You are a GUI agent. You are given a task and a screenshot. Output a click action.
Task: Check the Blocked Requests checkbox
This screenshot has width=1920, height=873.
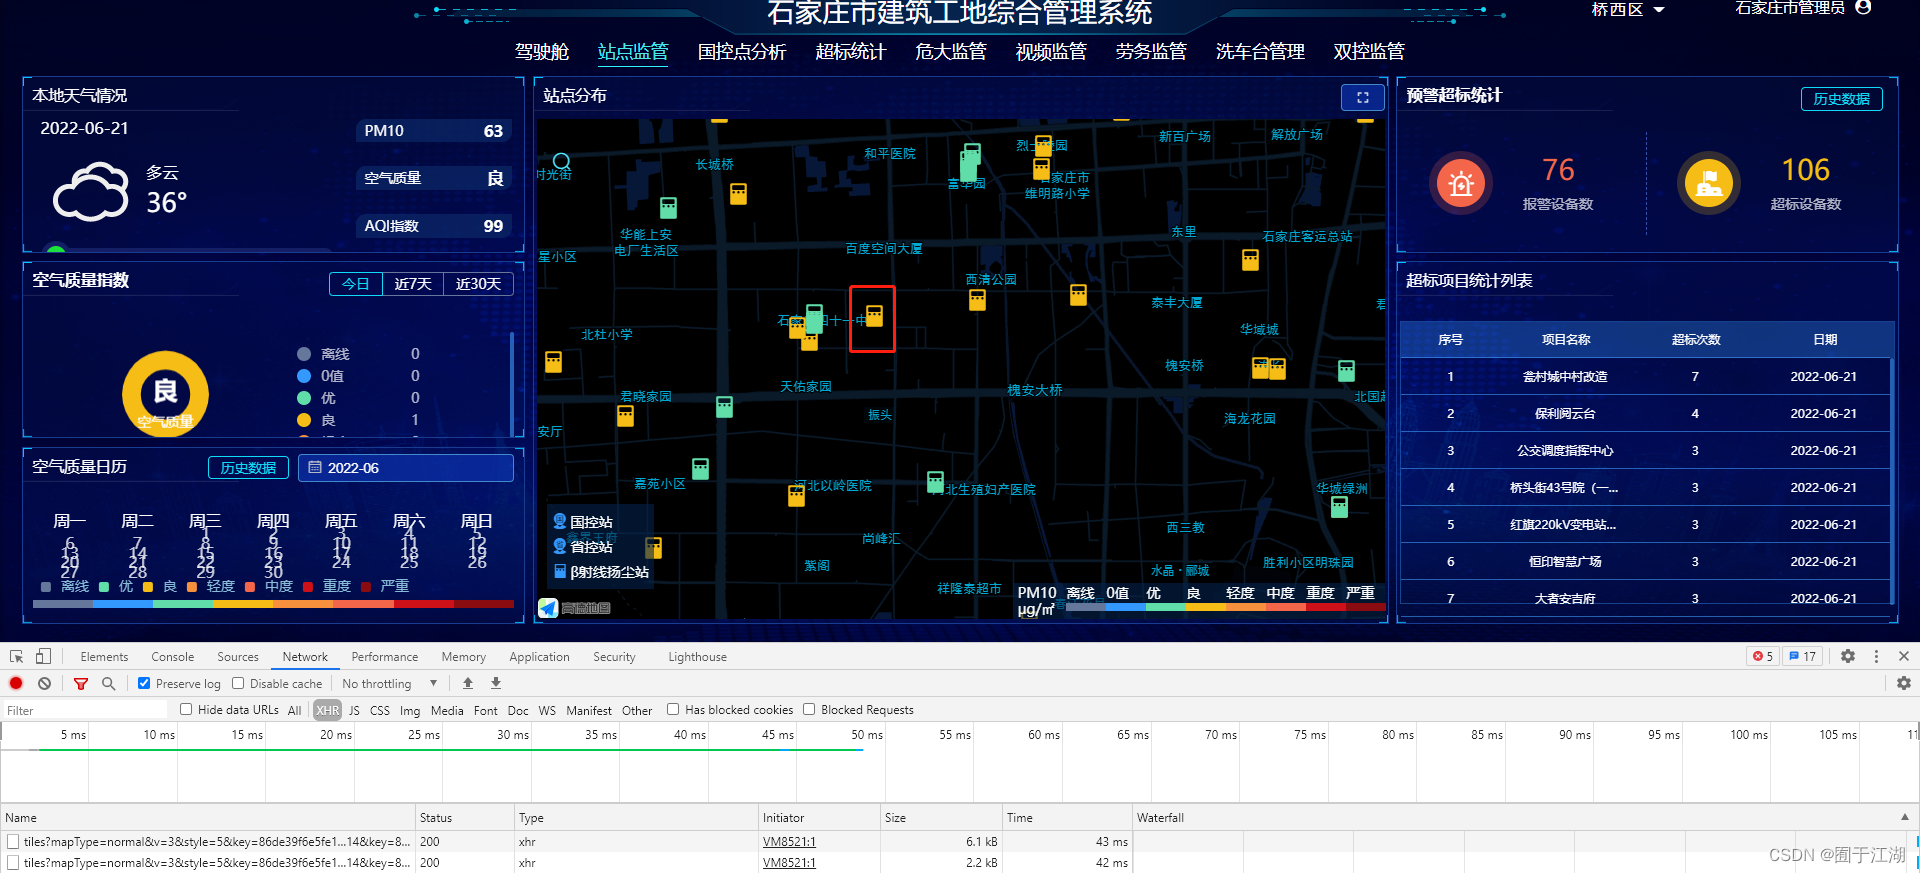tap(809, 710)
